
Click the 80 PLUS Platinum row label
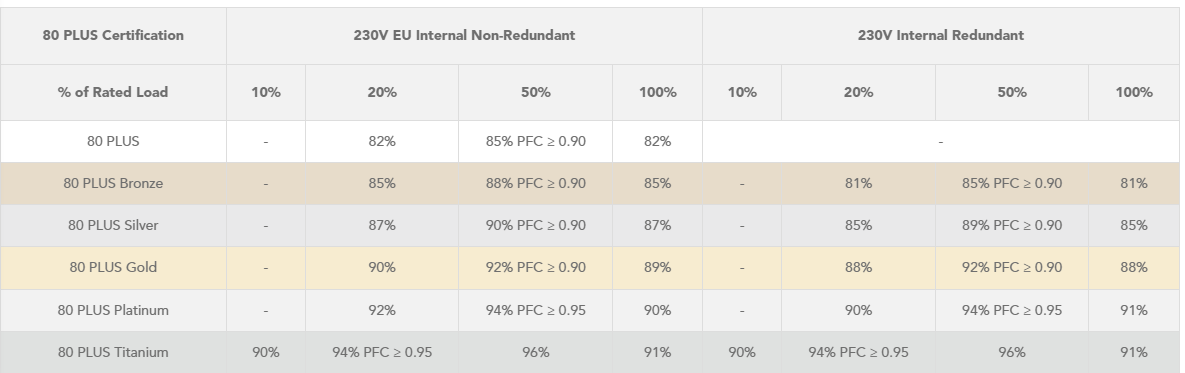[113, 310]
